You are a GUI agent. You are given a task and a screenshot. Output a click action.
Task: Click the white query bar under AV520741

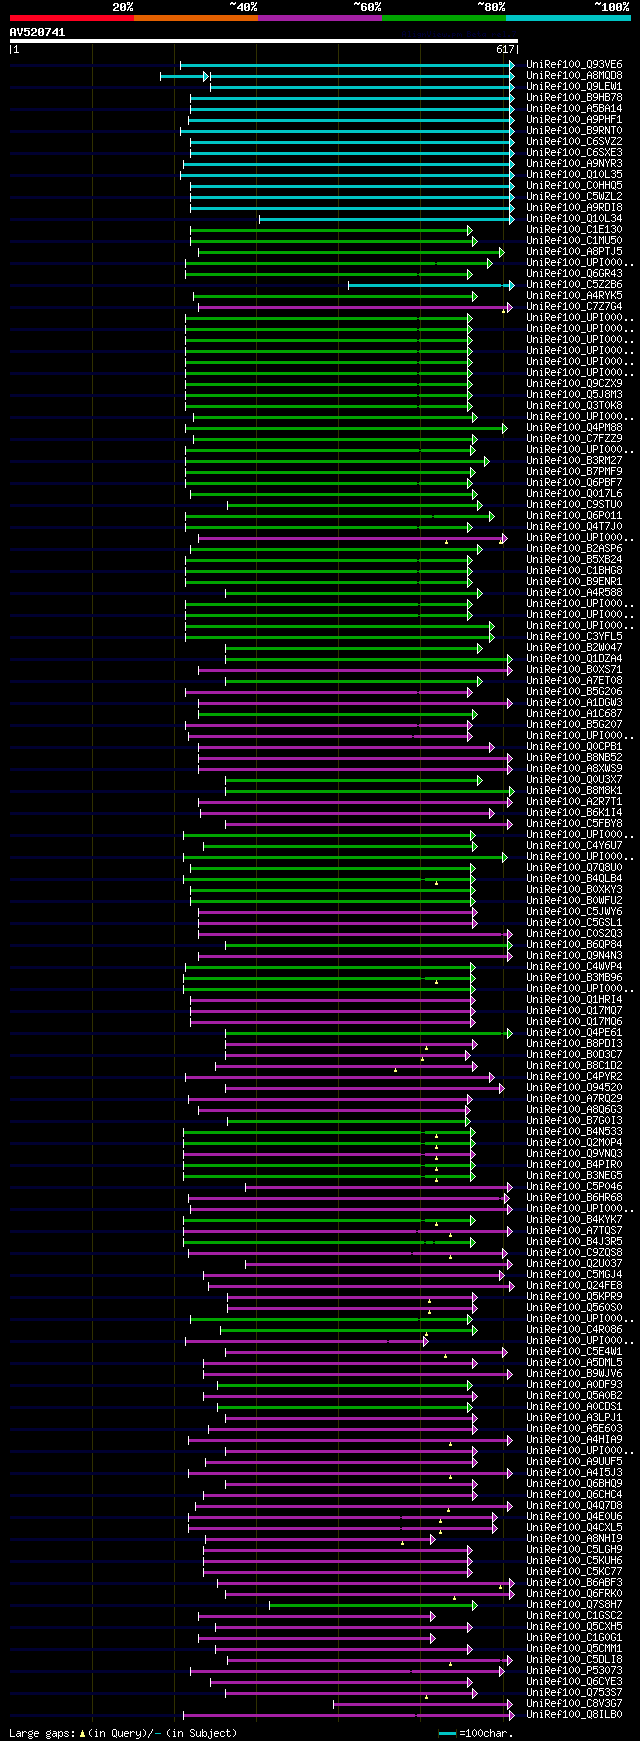pos(263,41)
